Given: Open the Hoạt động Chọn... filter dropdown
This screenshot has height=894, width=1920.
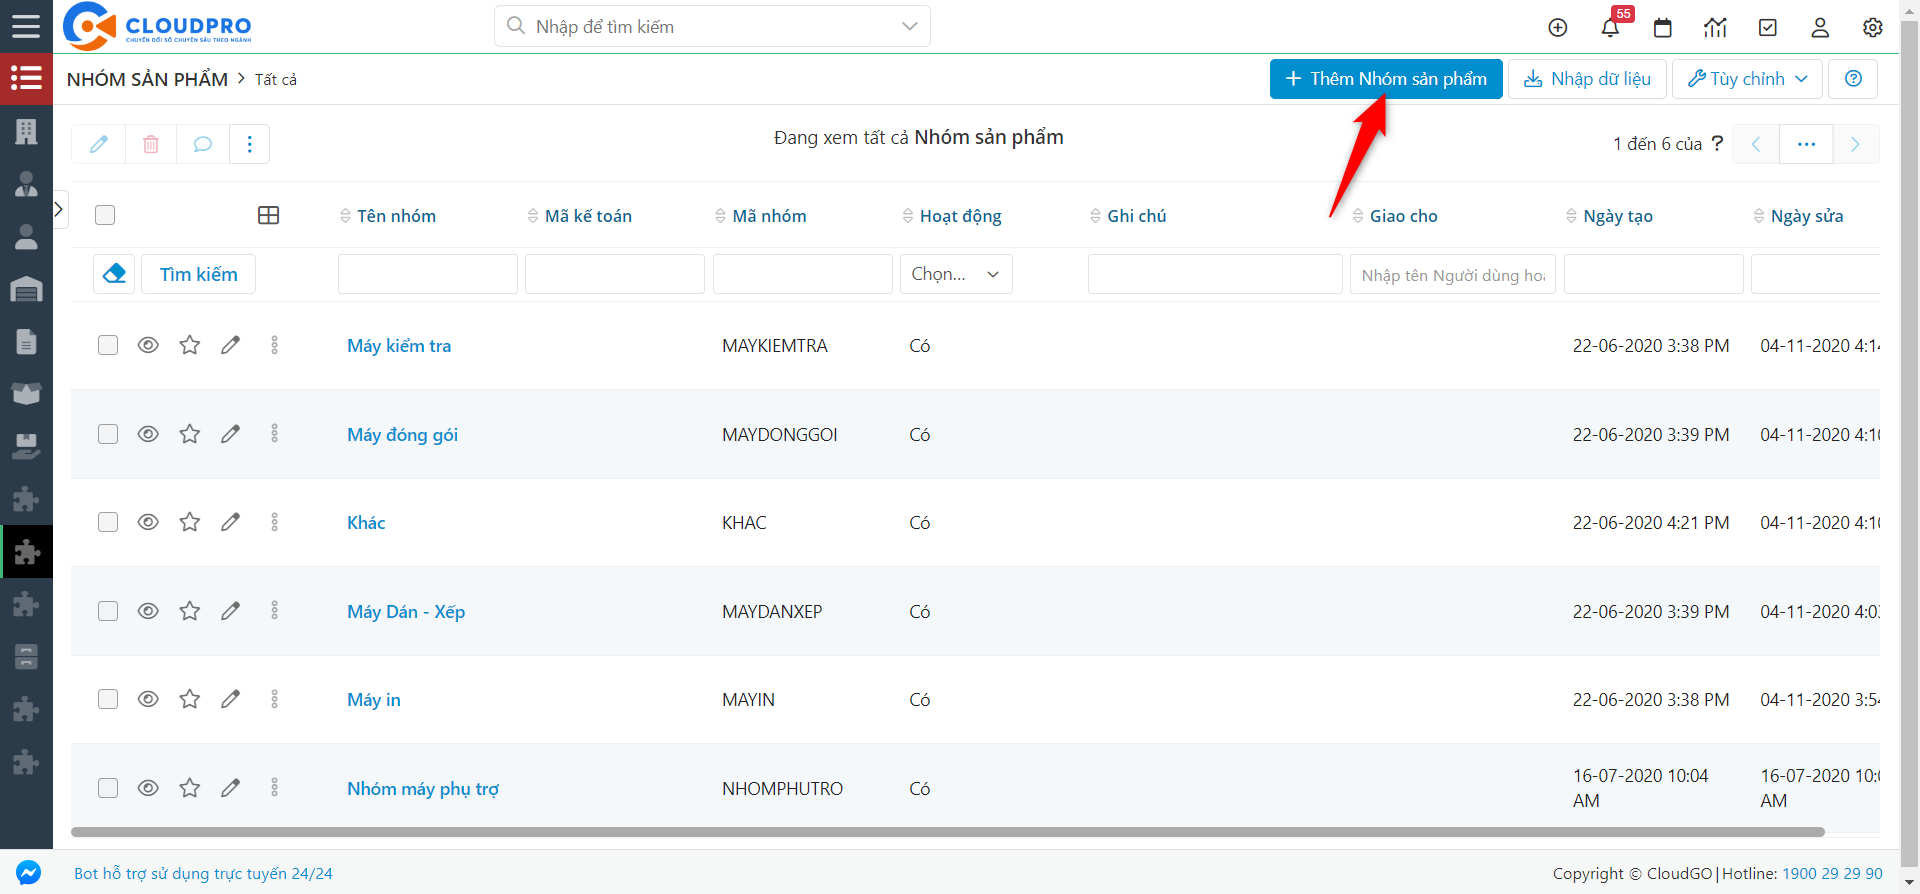Looking at the screenshot, I should [x=956, y=274].
